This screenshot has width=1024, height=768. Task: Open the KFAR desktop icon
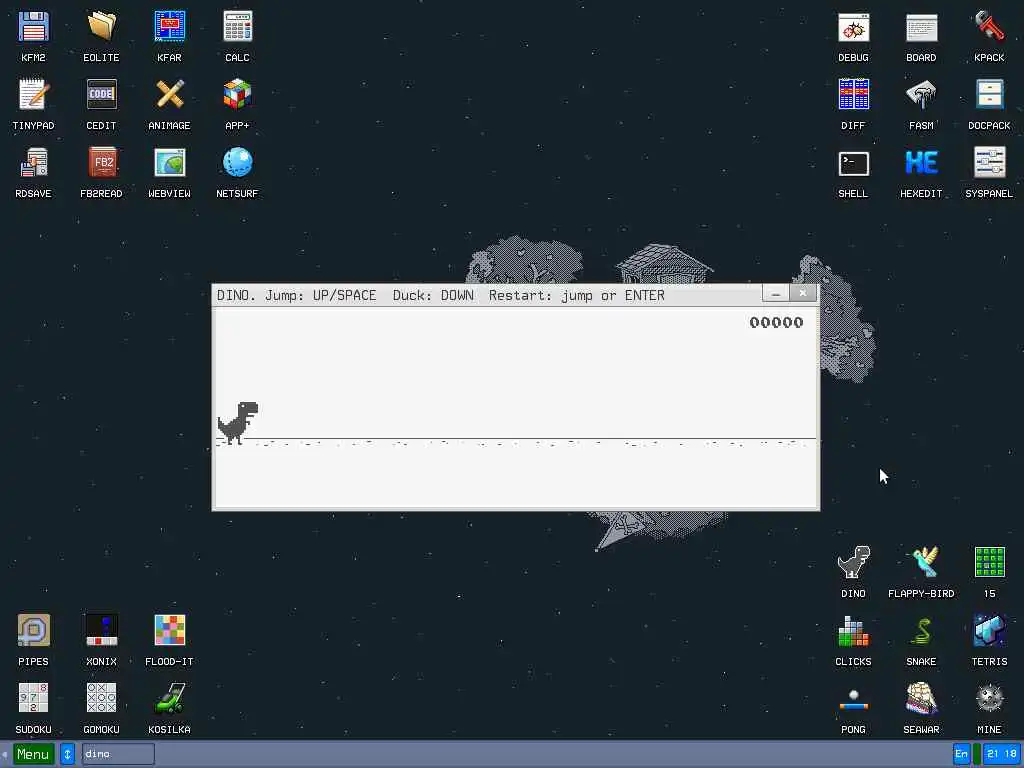(169, 27)
